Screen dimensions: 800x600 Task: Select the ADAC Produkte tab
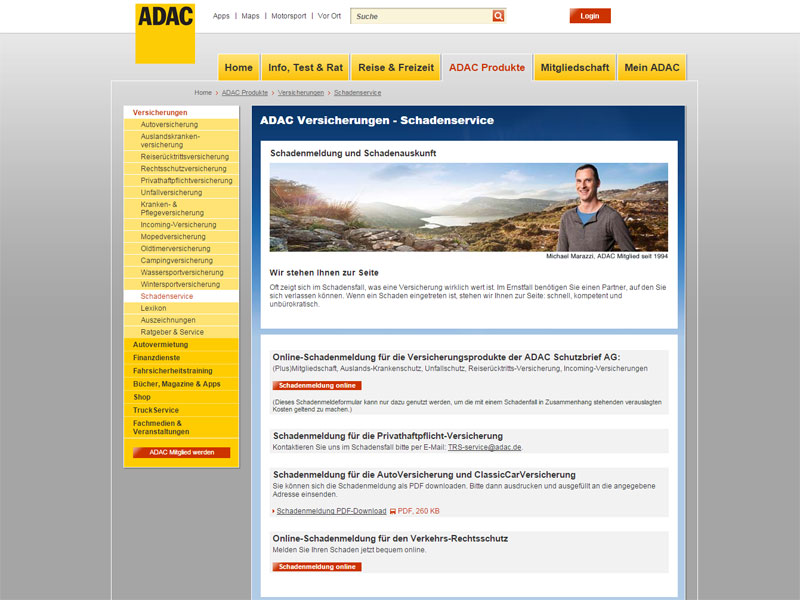tap(487, 67)
